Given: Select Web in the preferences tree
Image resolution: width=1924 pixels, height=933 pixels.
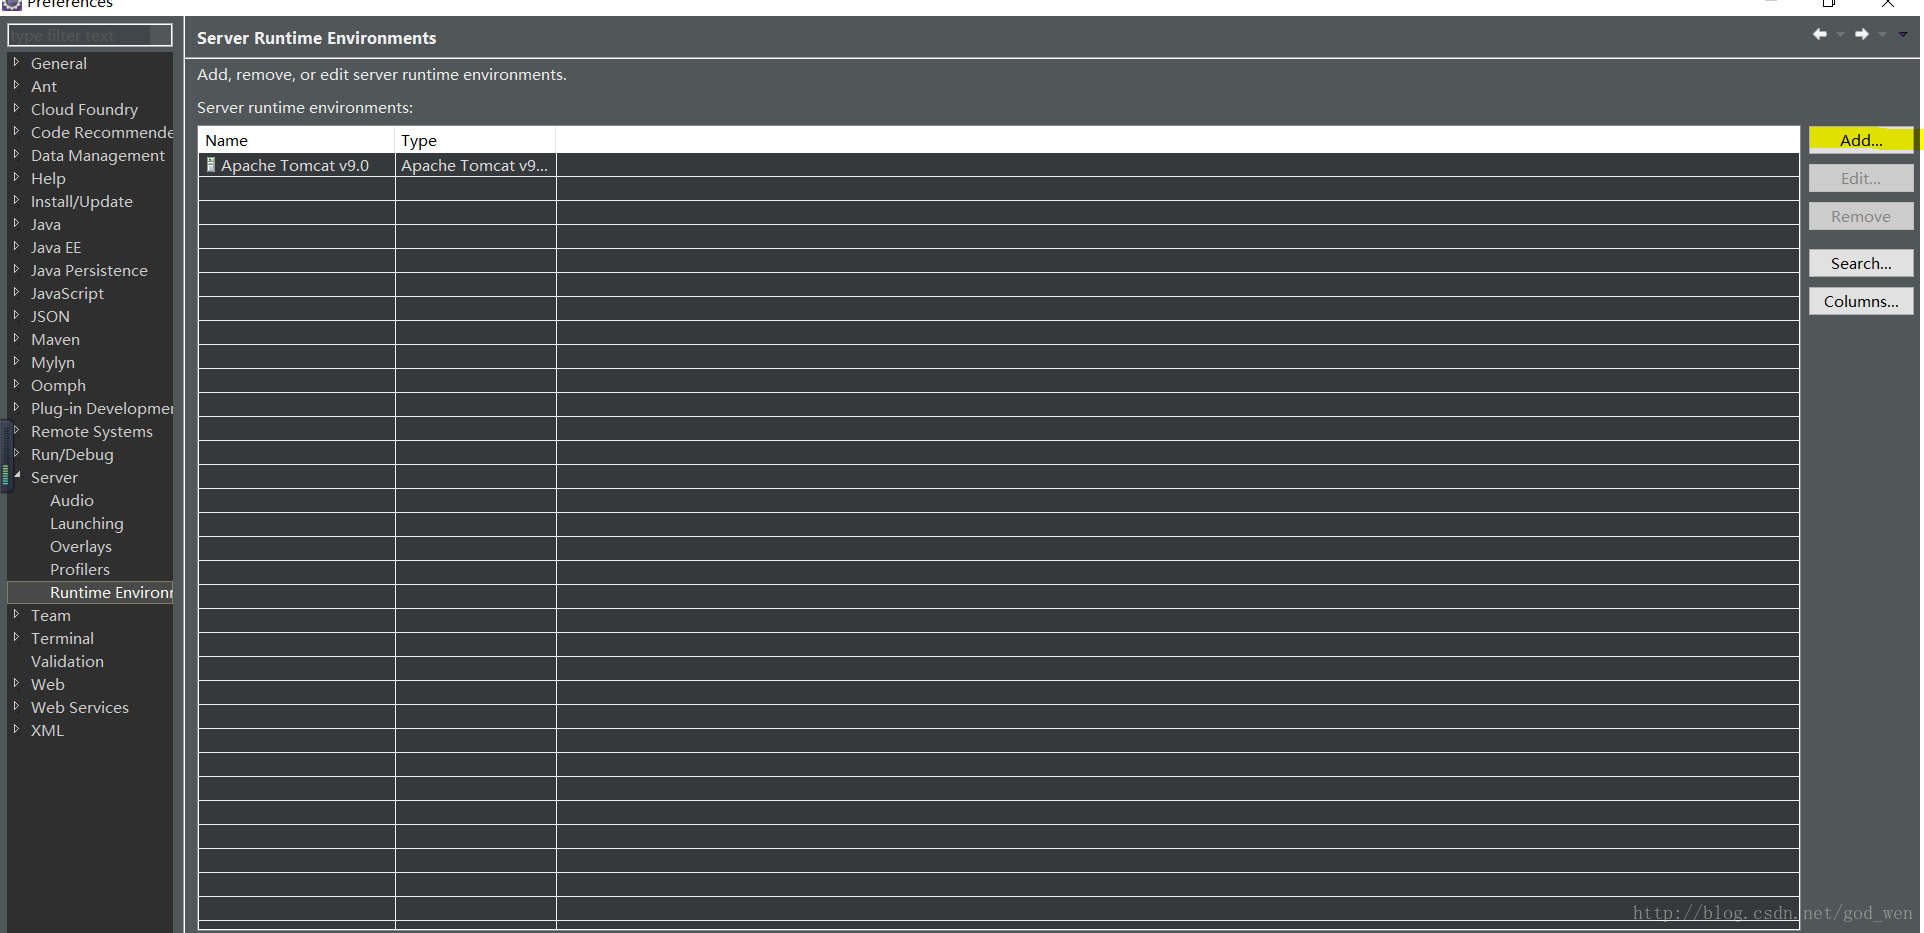Looking at the screenshot, I should click(48, 684).
